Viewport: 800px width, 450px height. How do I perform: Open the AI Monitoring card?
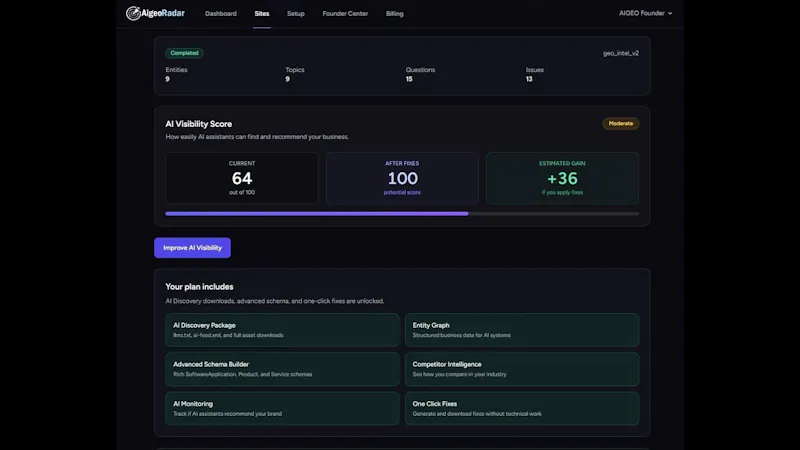click(282, 408)
